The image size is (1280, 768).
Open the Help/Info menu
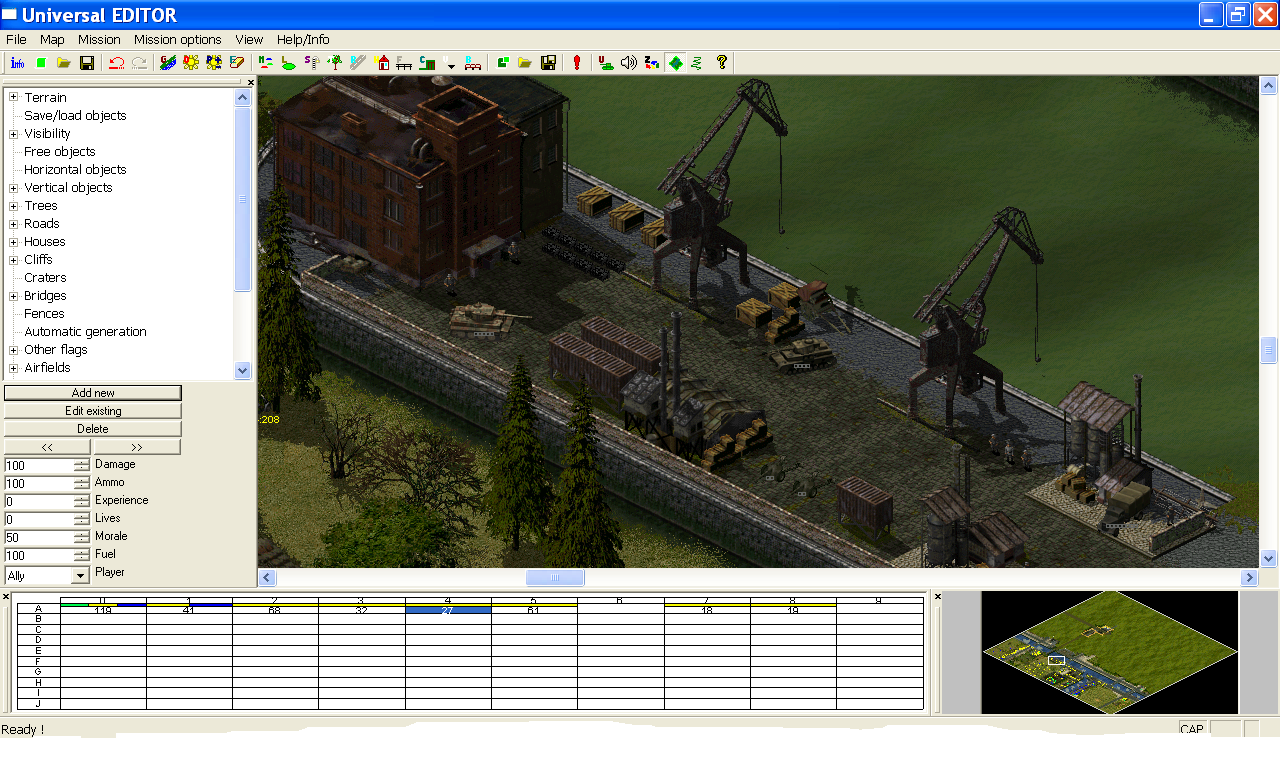point(303,40)
